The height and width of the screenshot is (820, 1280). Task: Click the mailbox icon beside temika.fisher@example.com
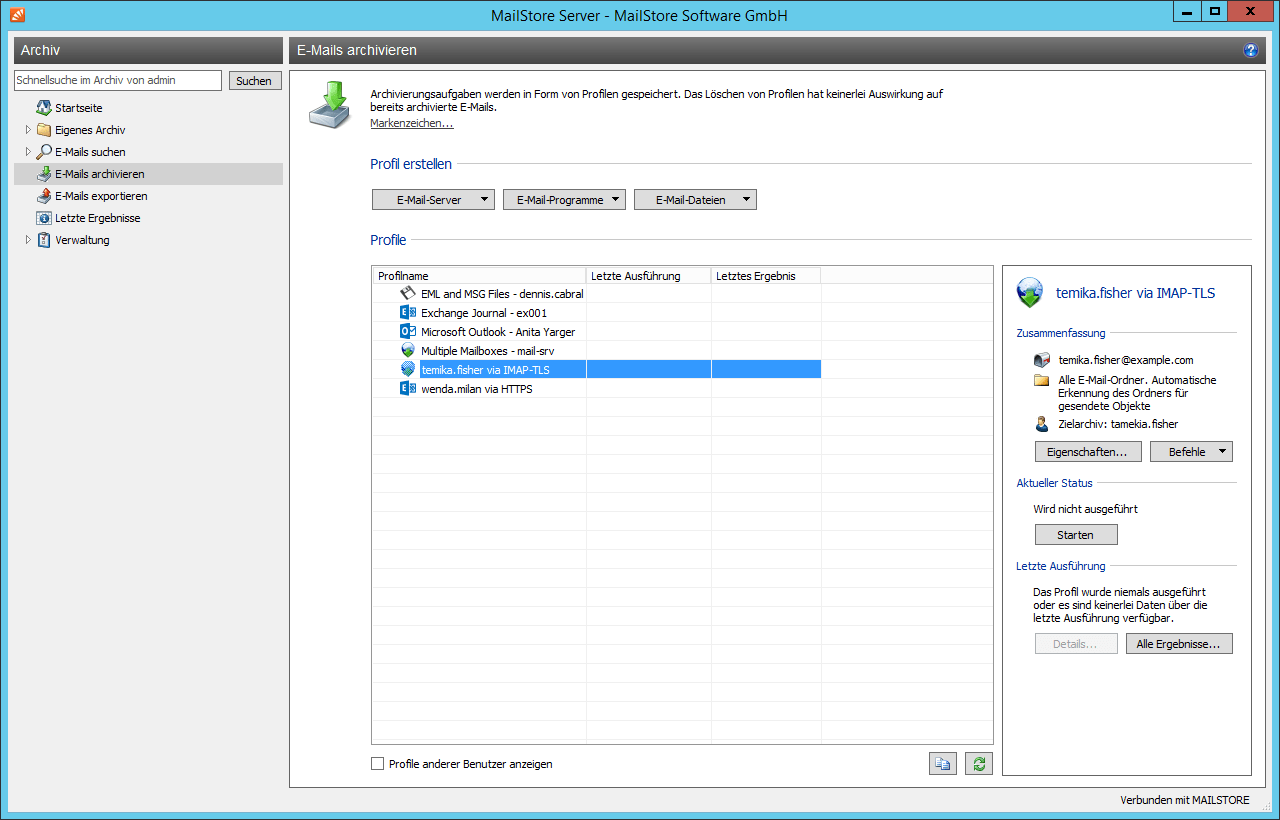(x=1042, y=360)
